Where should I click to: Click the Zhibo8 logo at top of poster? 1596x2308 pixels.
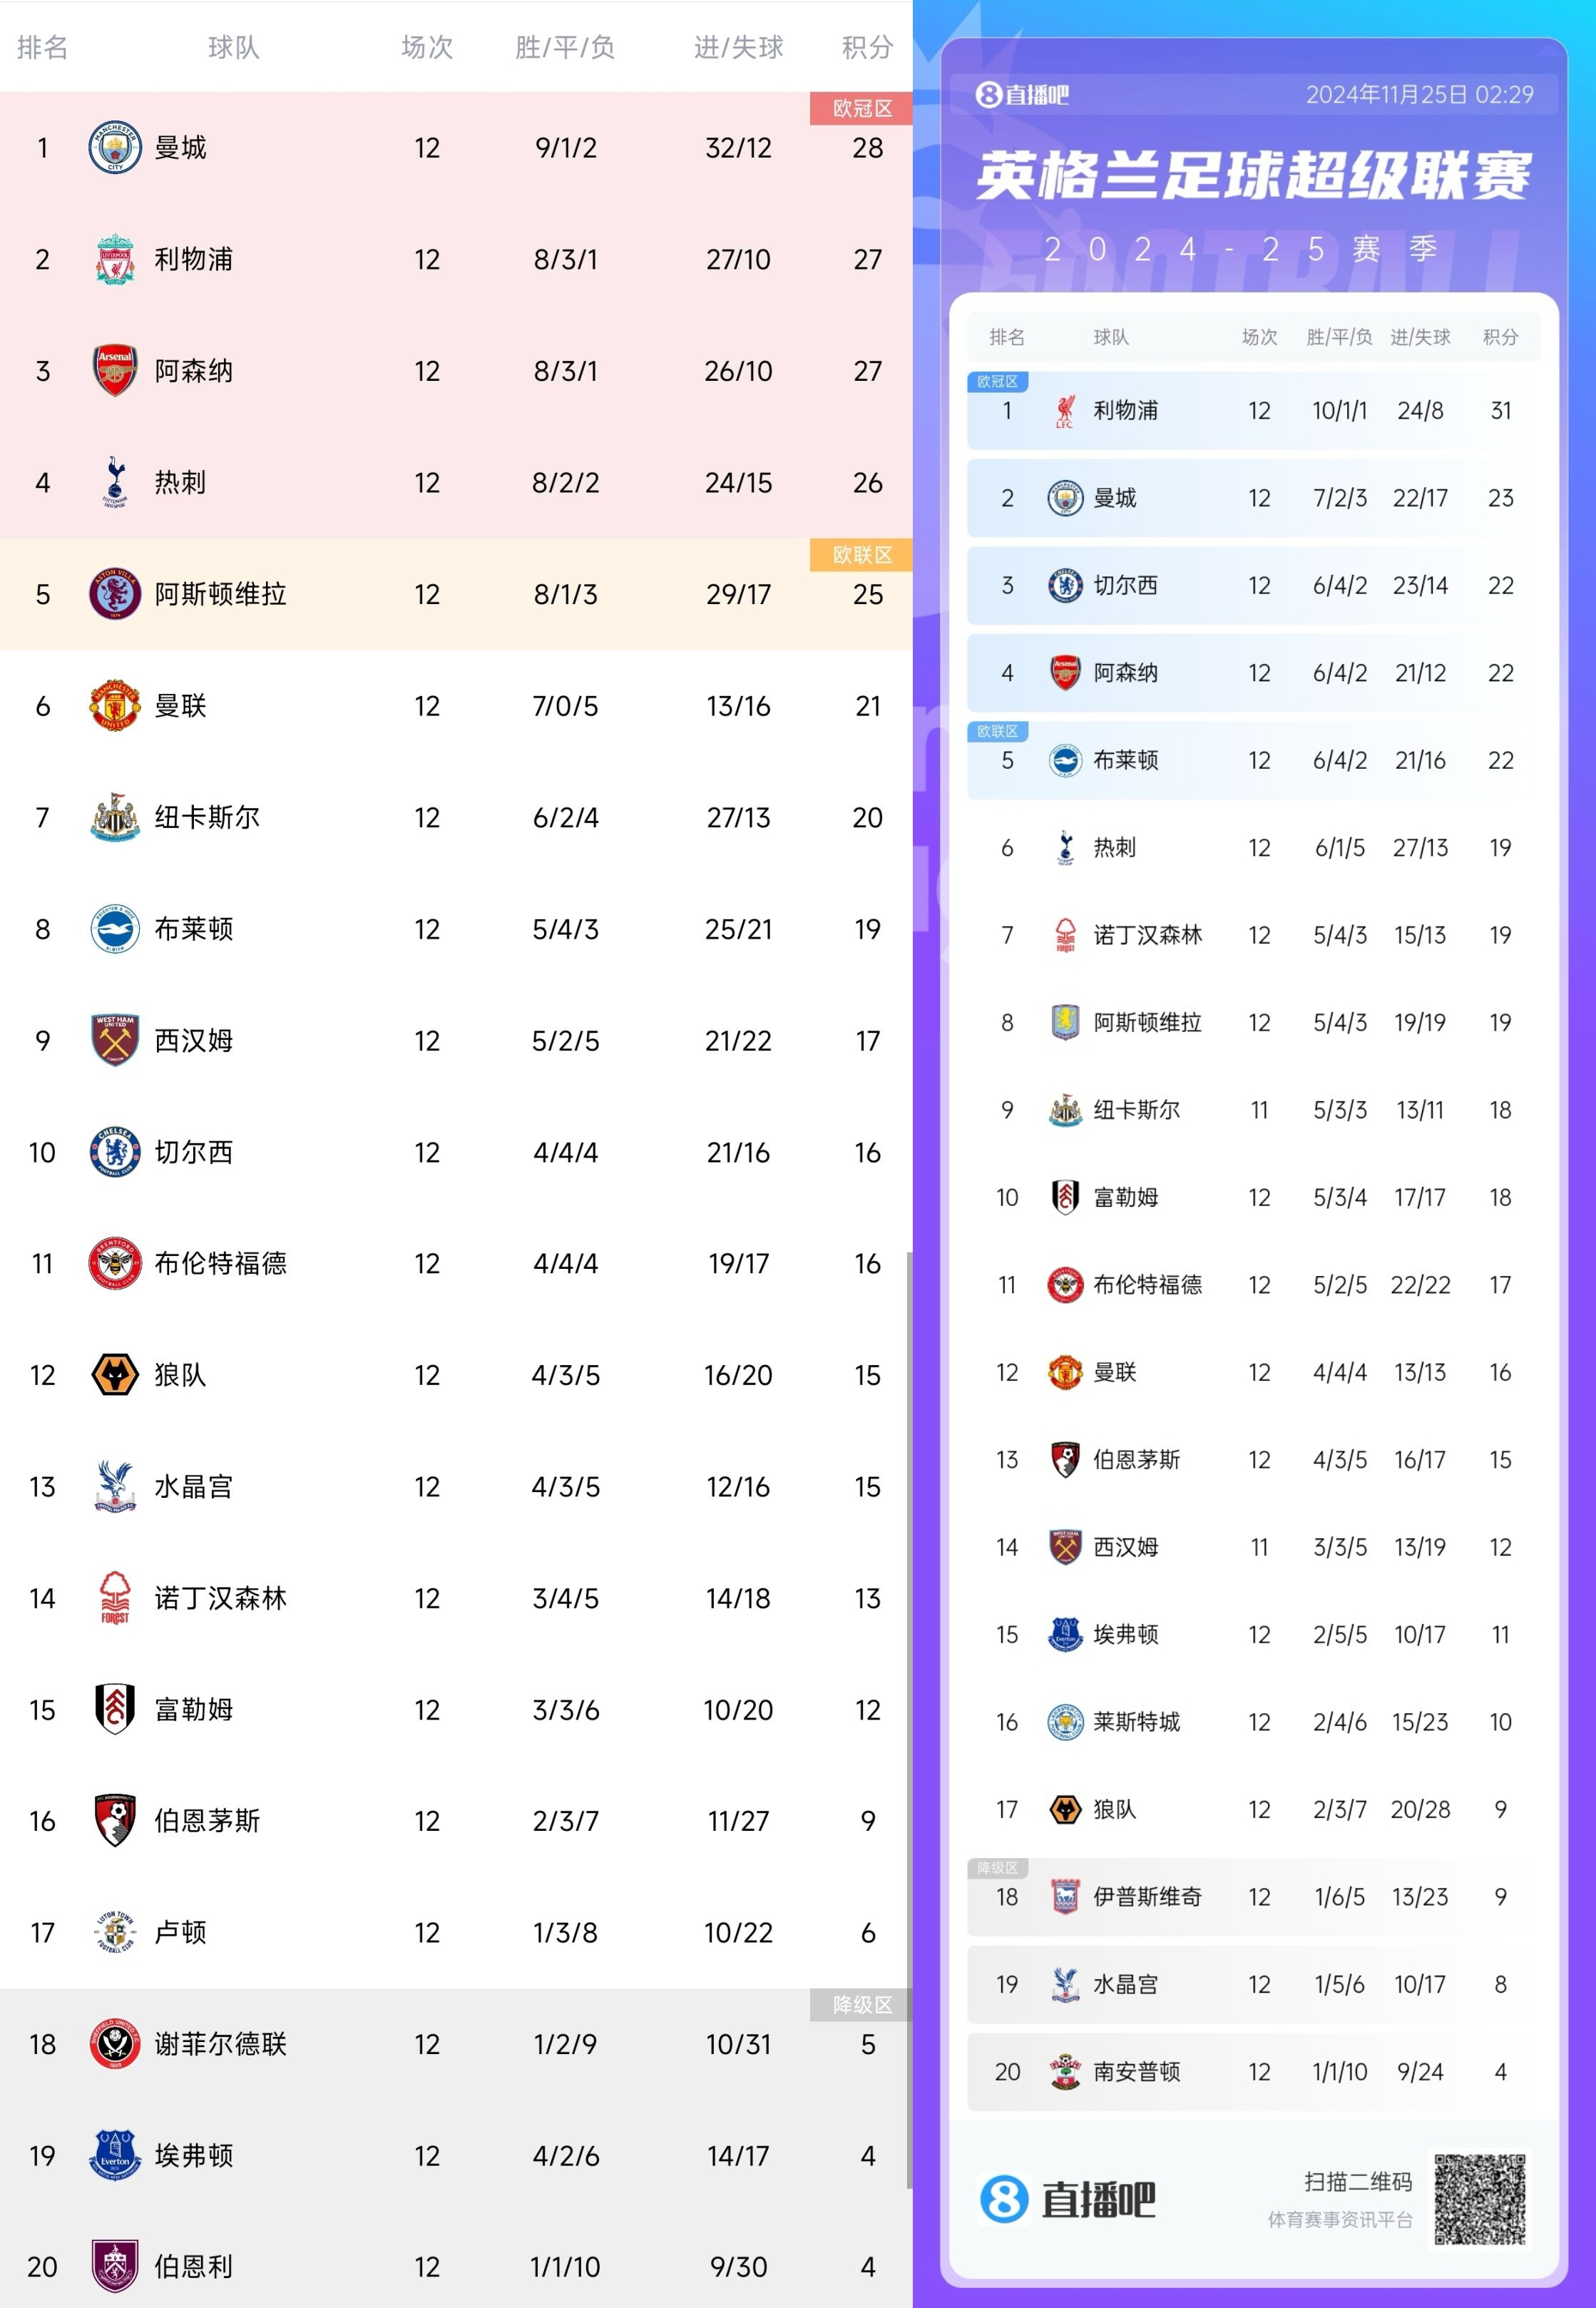1022,95
